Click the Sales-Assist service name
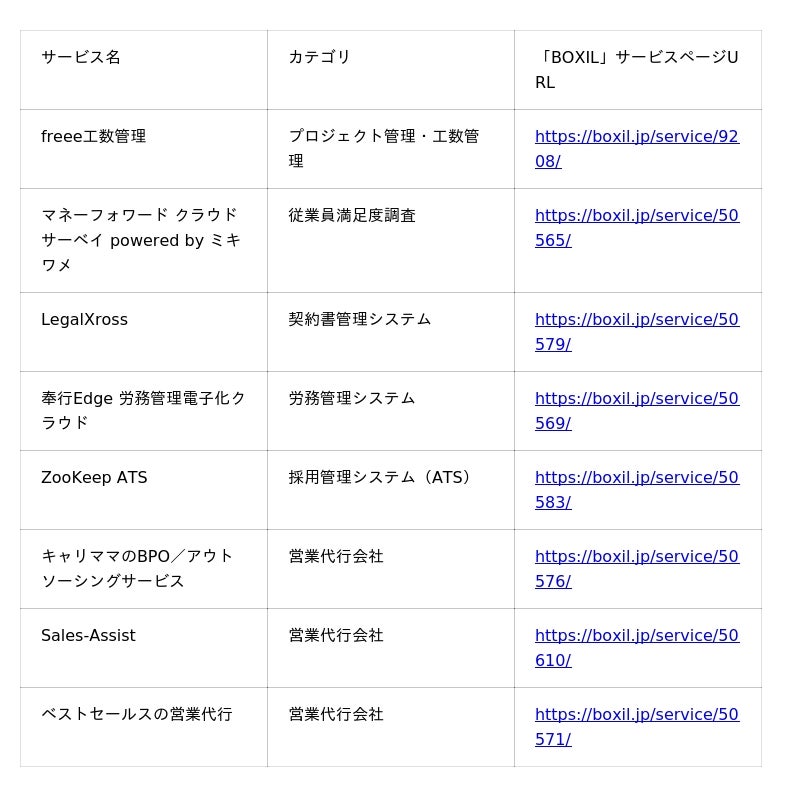 [x=88, y=636]
